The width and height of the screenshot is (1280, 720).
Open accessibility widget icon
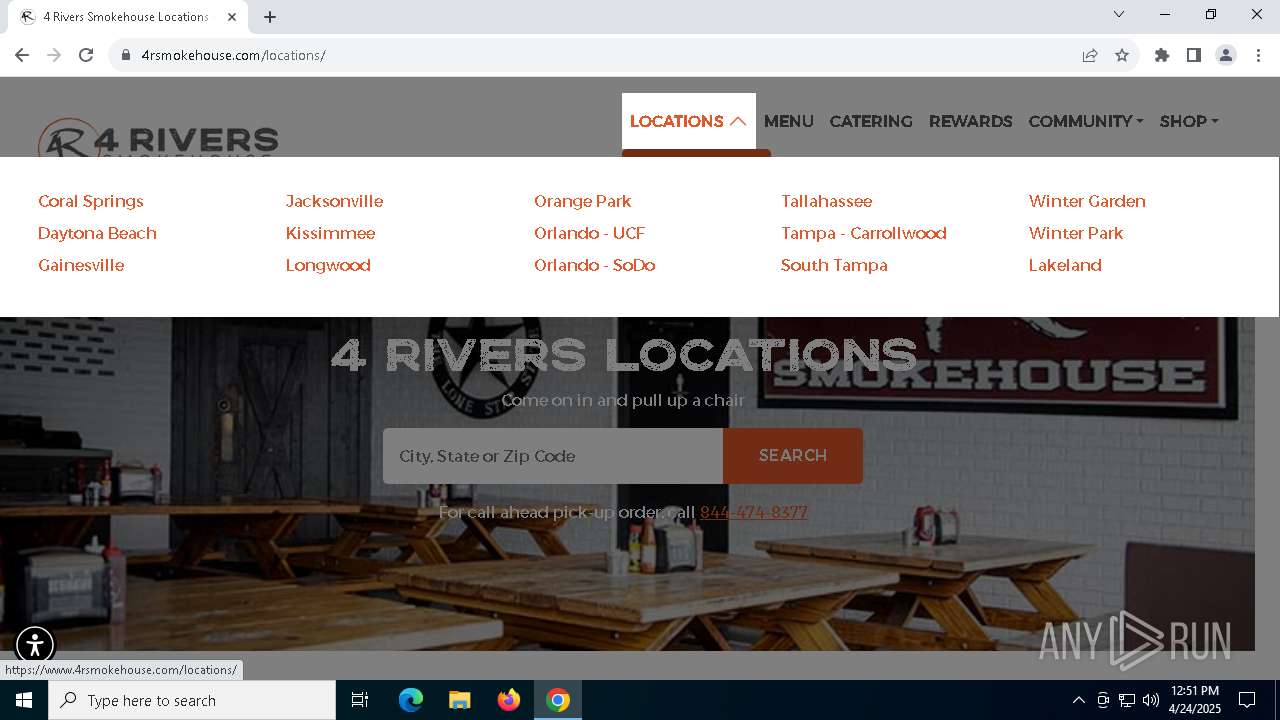point(35,645)
